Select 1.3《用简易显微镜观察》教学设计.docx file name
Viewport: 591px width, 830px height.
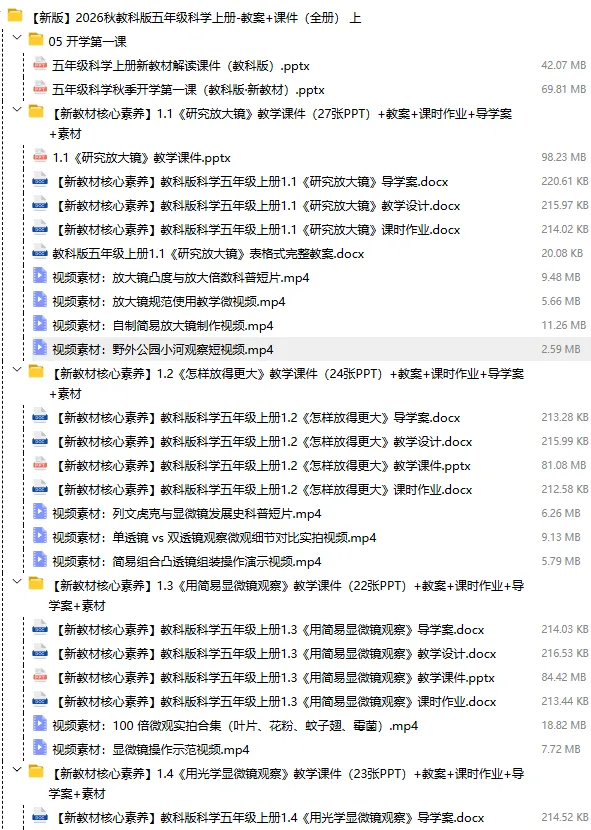[x=274, y=654]
